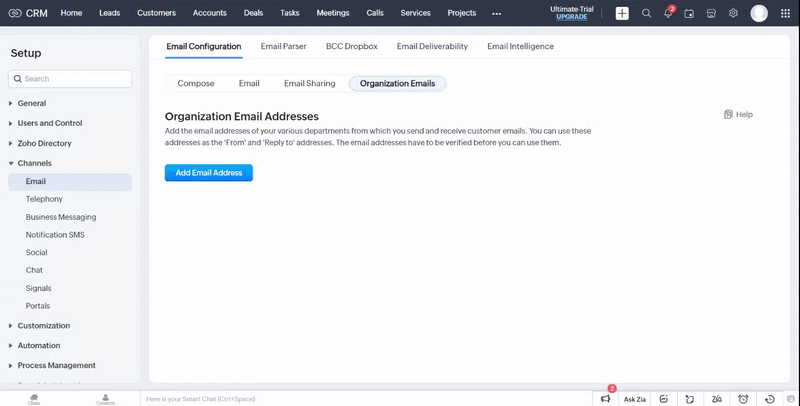Click the Help document icon
The height and width of the screenshot is (406, 800).
click(x=728, y=114)
